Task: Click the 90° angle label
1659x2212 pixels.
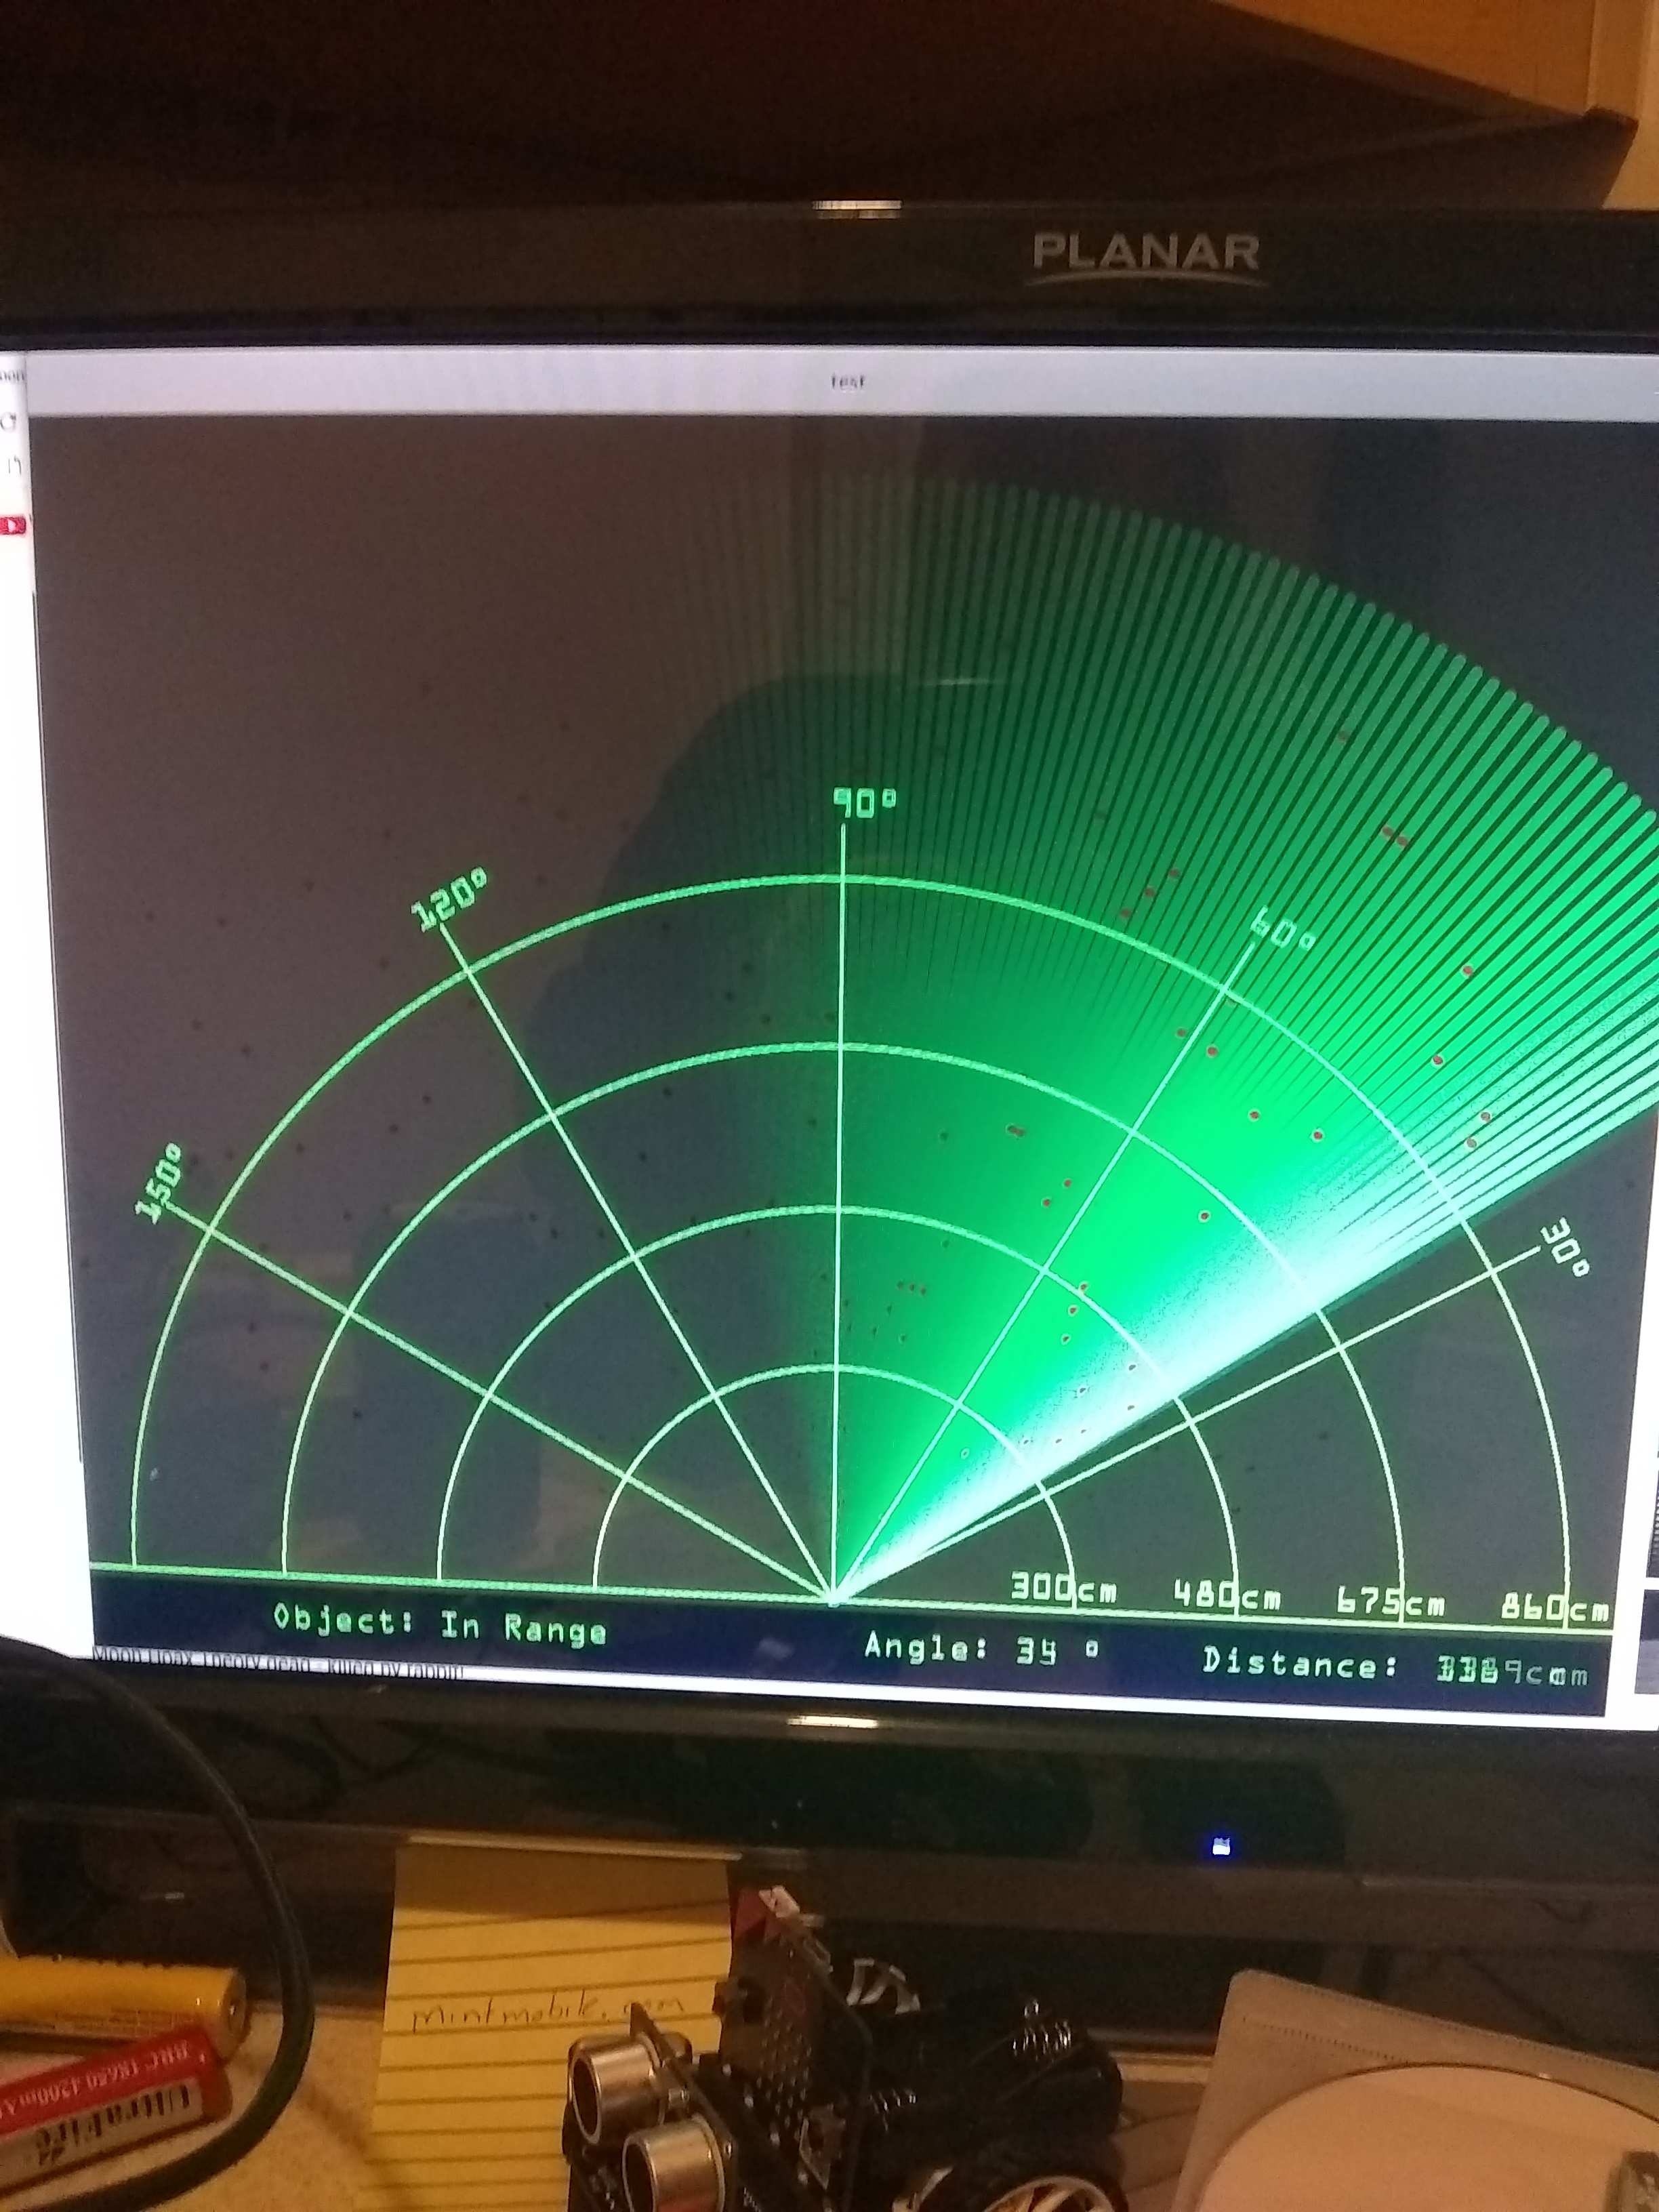Action: [x=866, y=802]
